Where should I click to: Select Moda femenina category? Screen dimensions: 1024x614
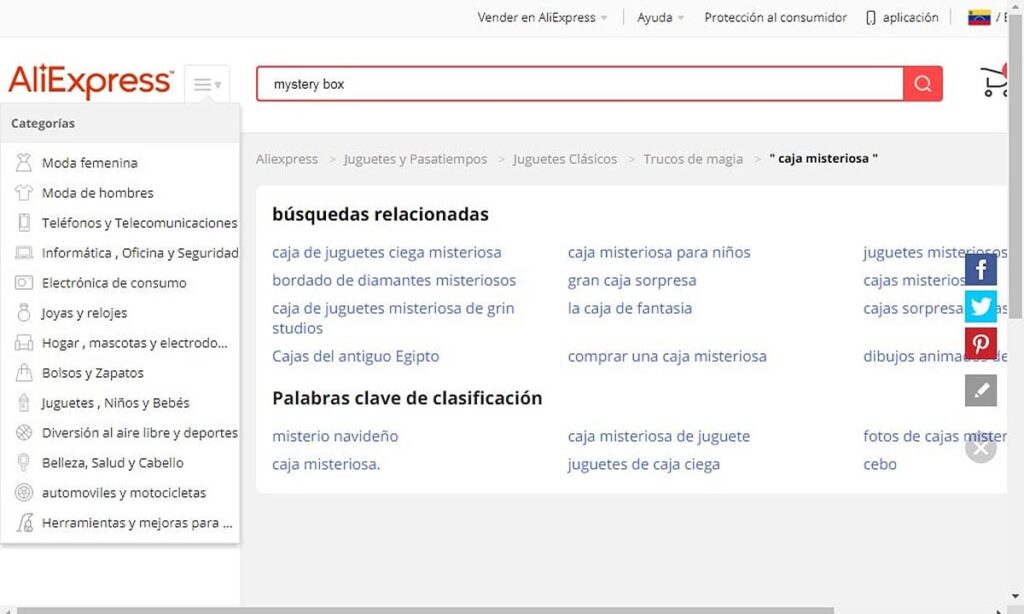coord(89,163)
